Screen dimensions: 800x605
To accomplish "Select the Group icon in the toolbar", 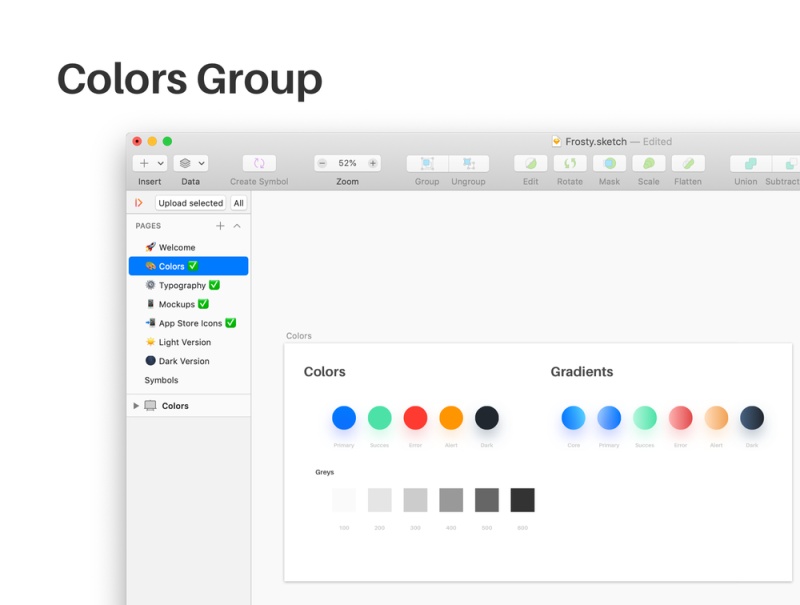I will tap(426, 163).
